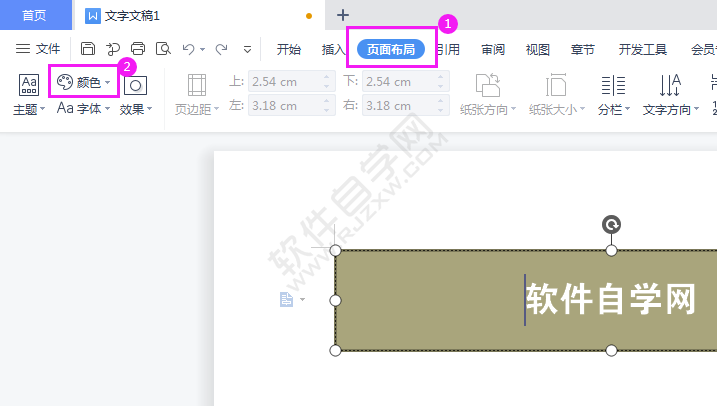Screen dimensions: 717x406
Task: Open Print Preview icon
Action: pos(163,48)
